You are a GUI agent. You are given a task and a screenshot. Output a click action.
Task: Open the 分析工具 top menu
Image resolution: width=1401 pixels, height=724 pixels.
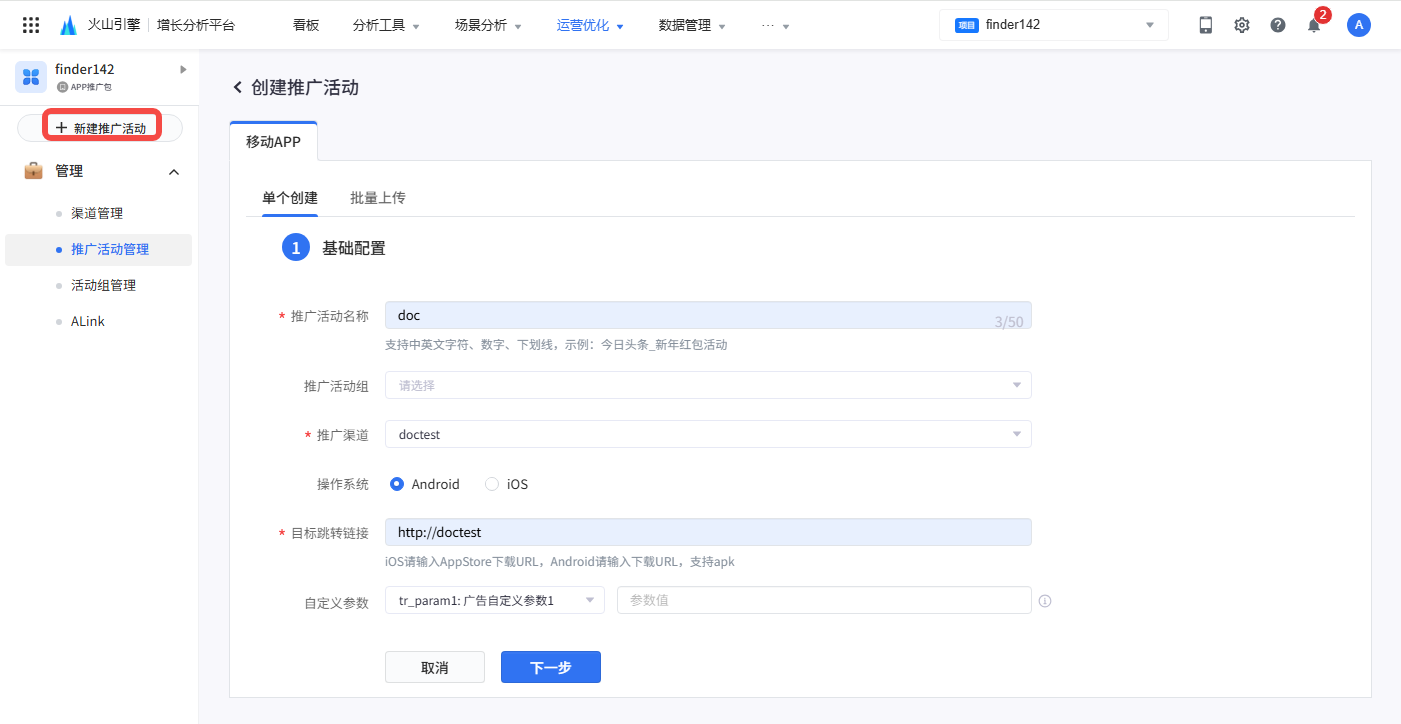(x=385, y=25)
